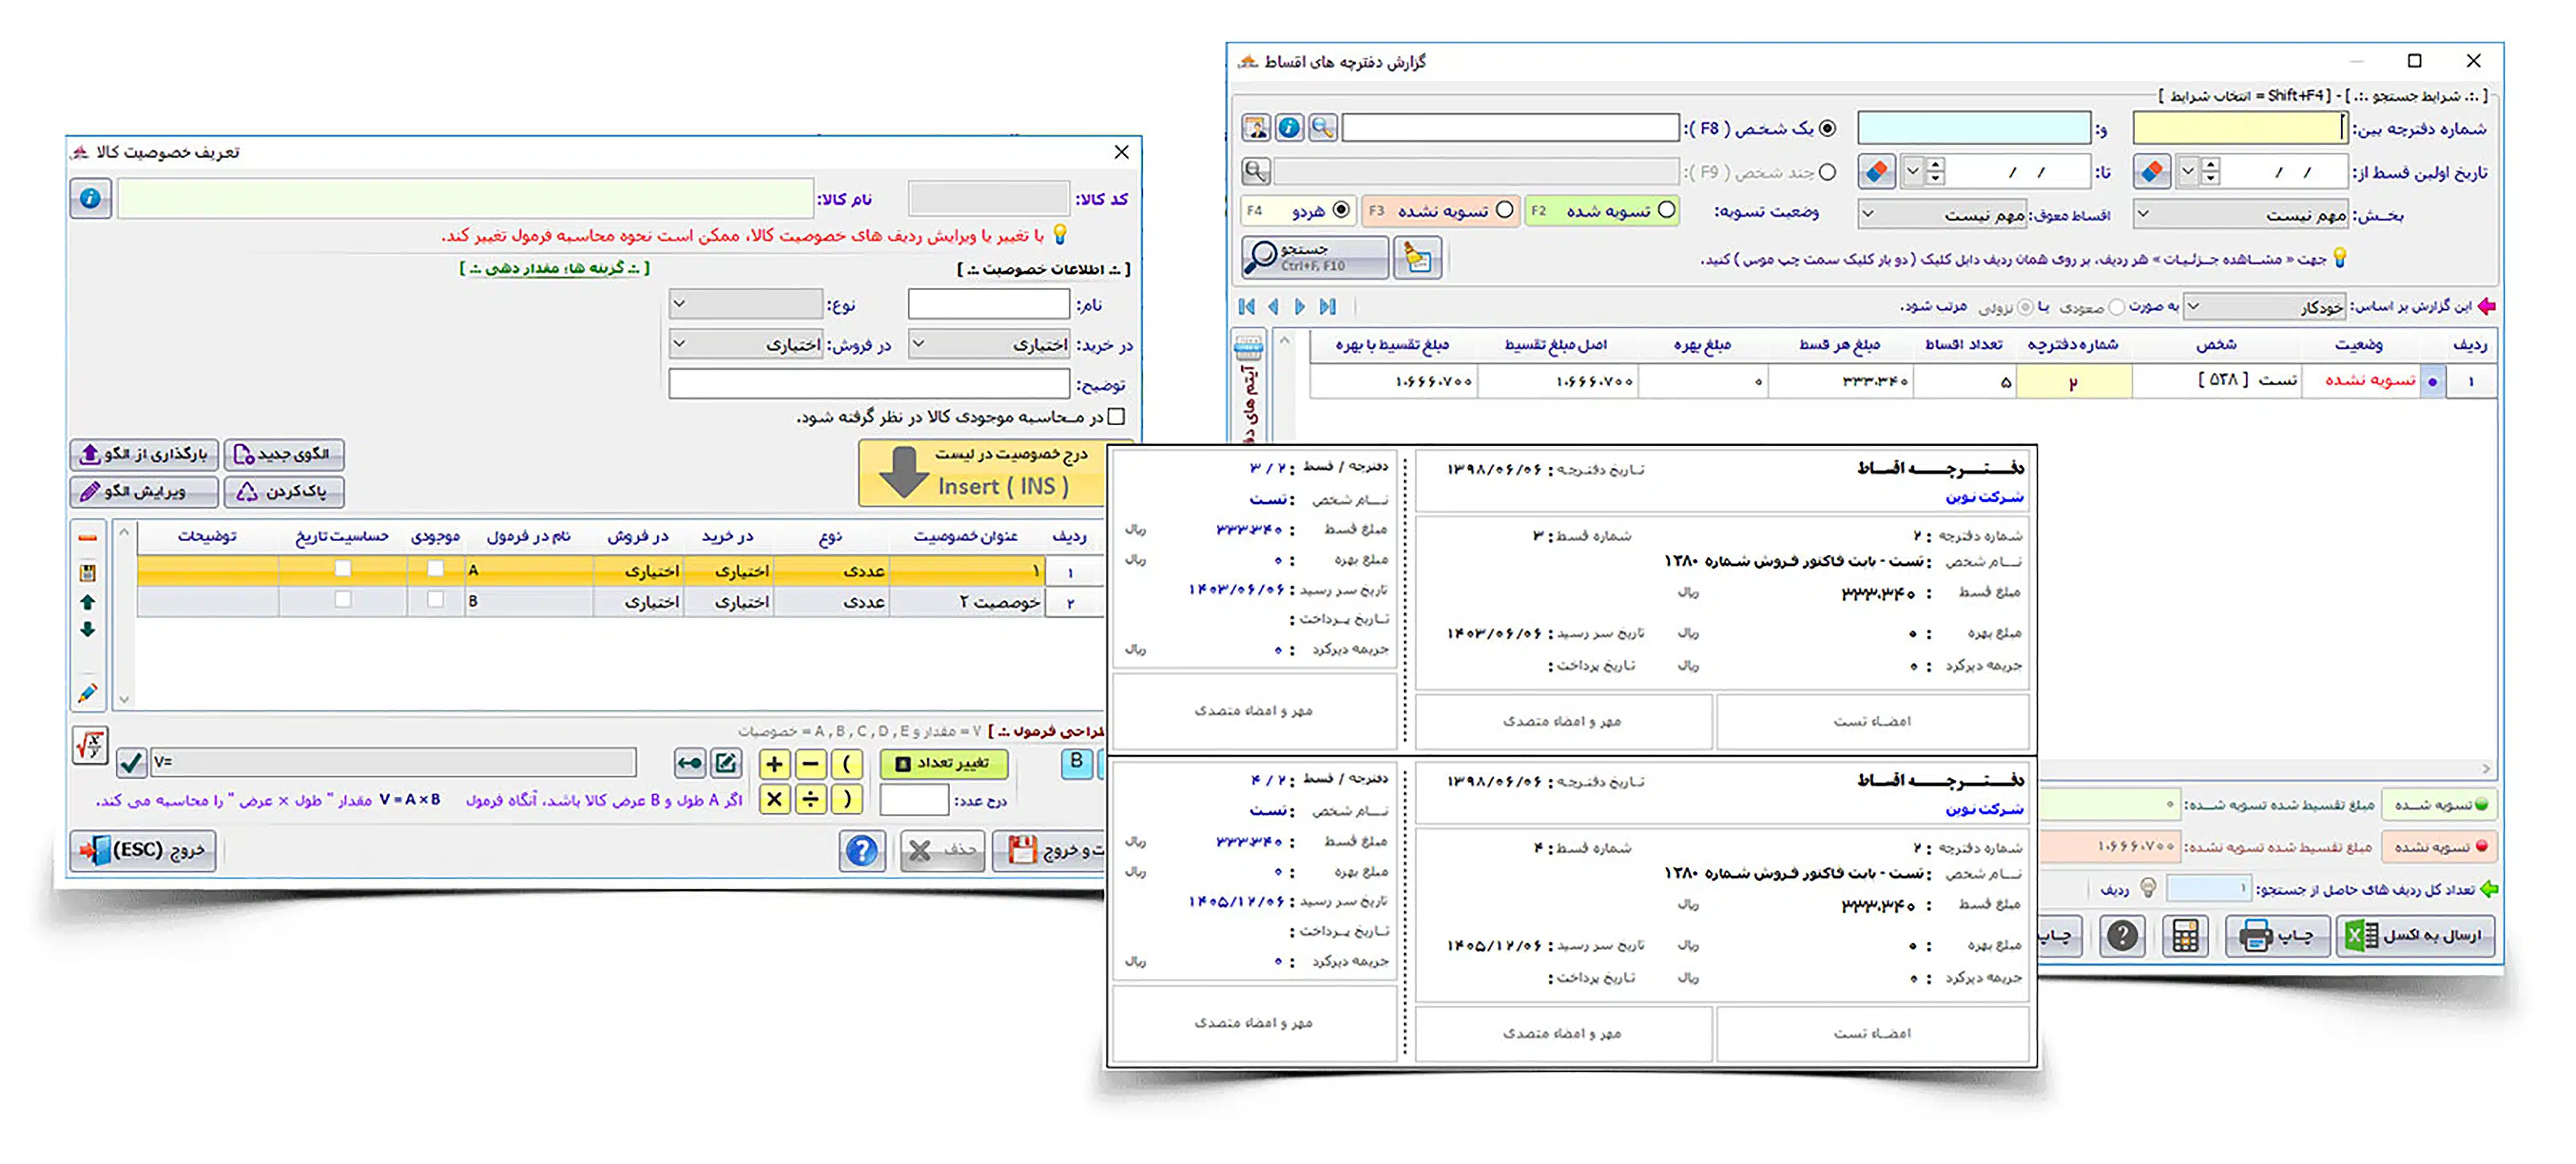The image size is (2576, 1164).
Task: Click the green change count button
Action: [x=943, y=763]
